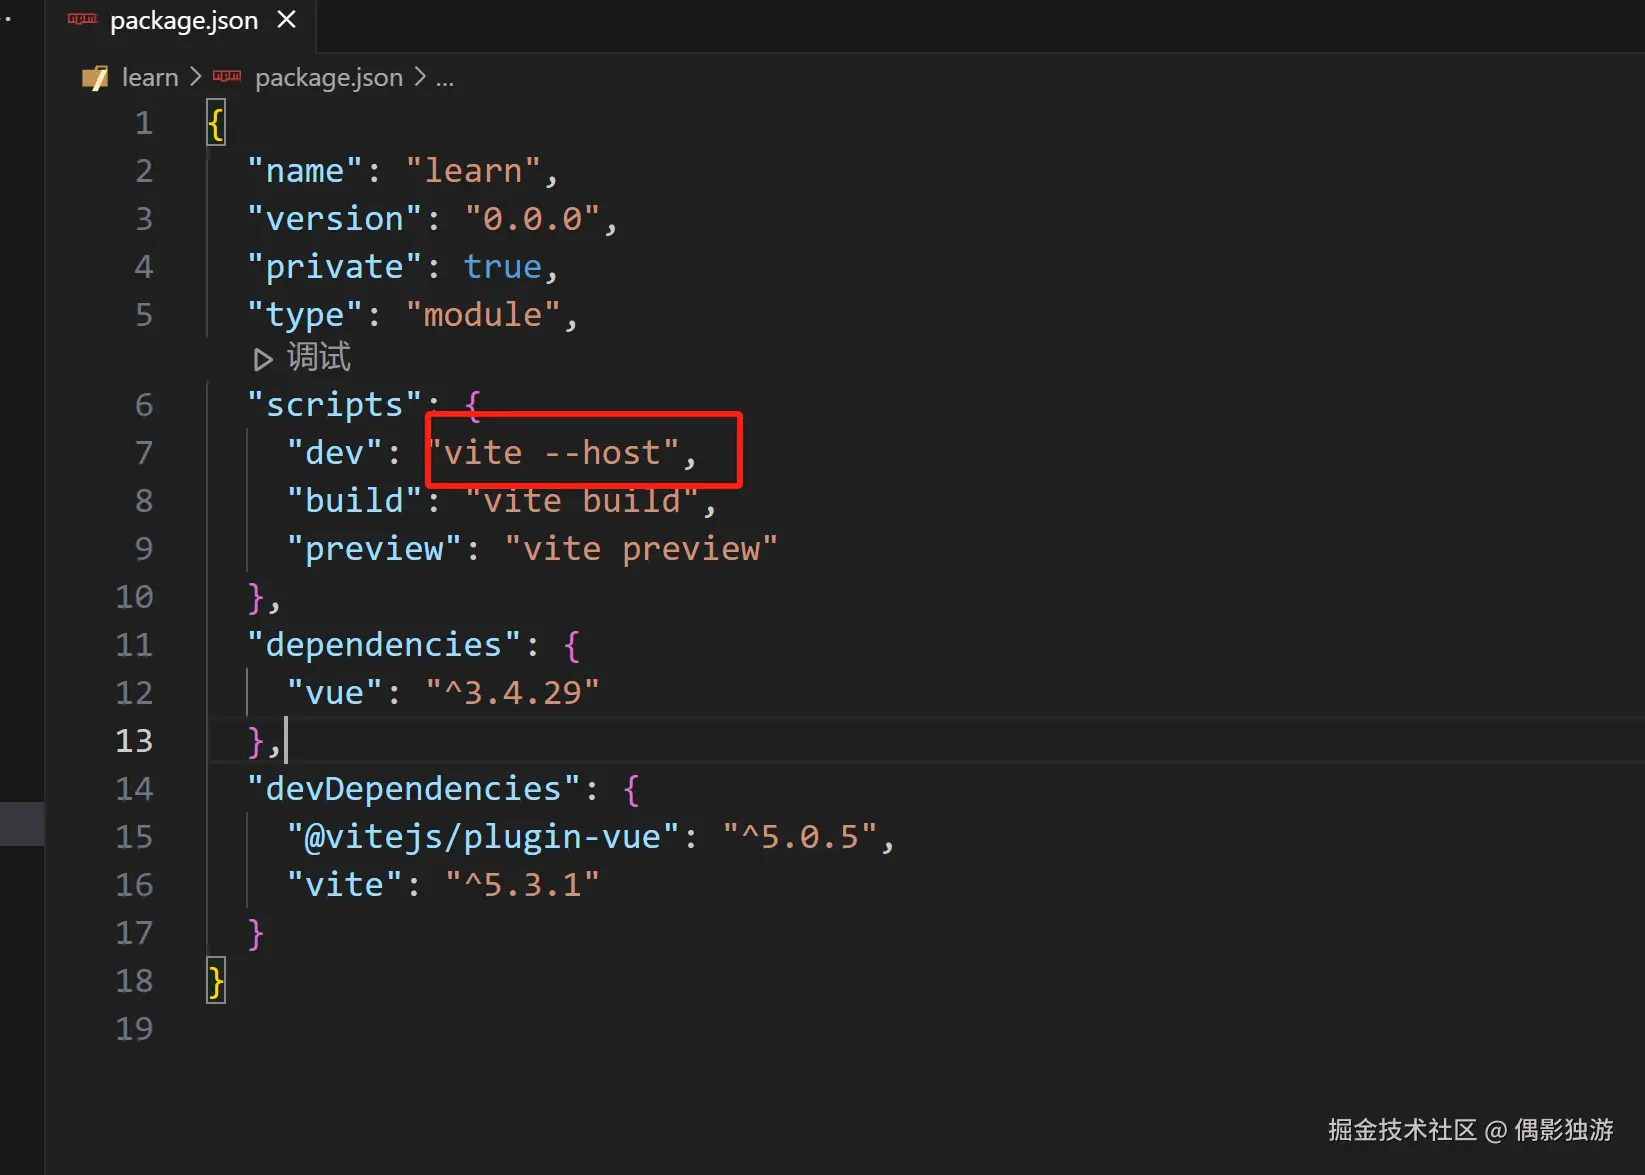1645x1175 pixels.
Task: Click the "version" key text
Action: pyautogui.click(x=334, y=219)
